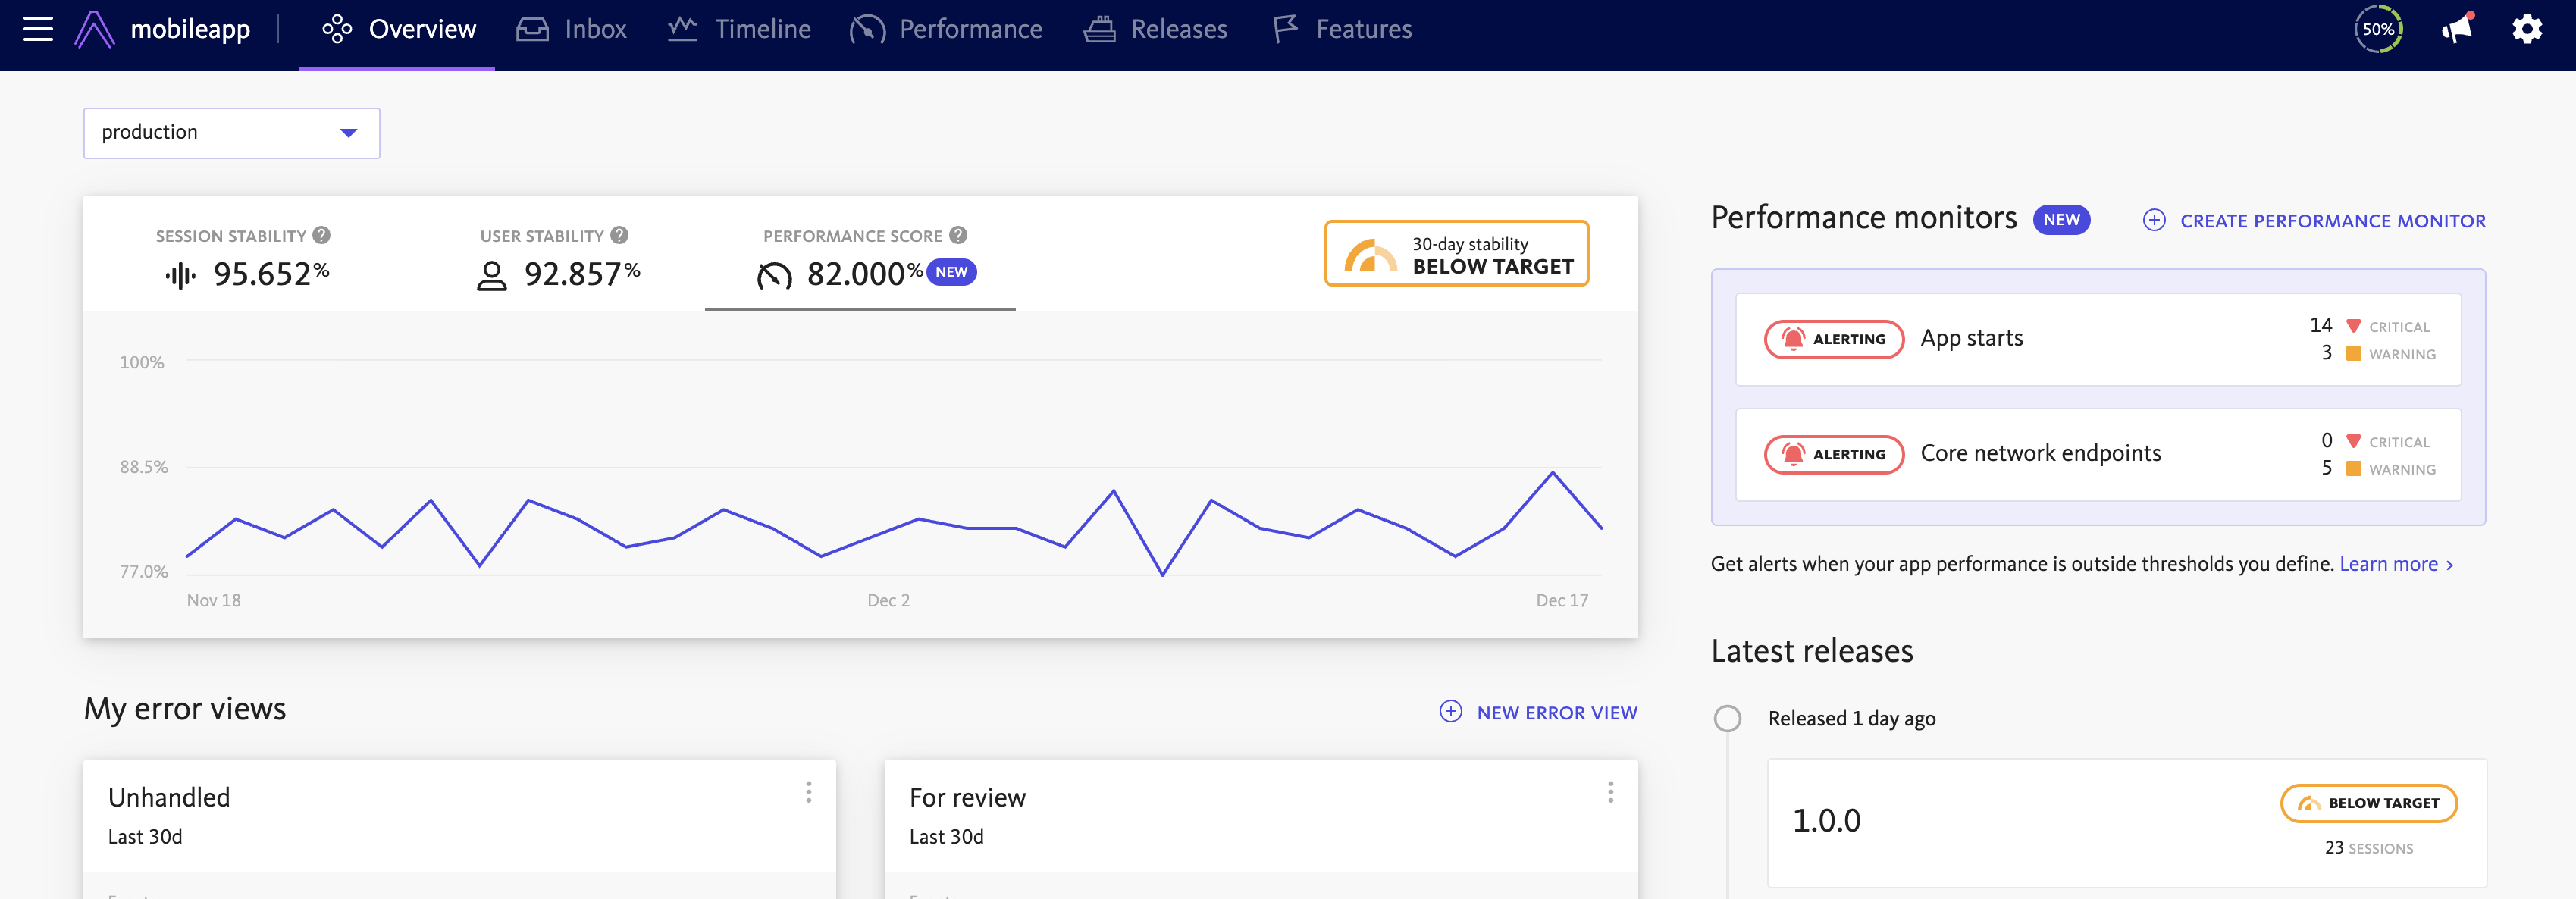
Task: Click the announcements megaphone icon
Action: [x=2458, y=29]
